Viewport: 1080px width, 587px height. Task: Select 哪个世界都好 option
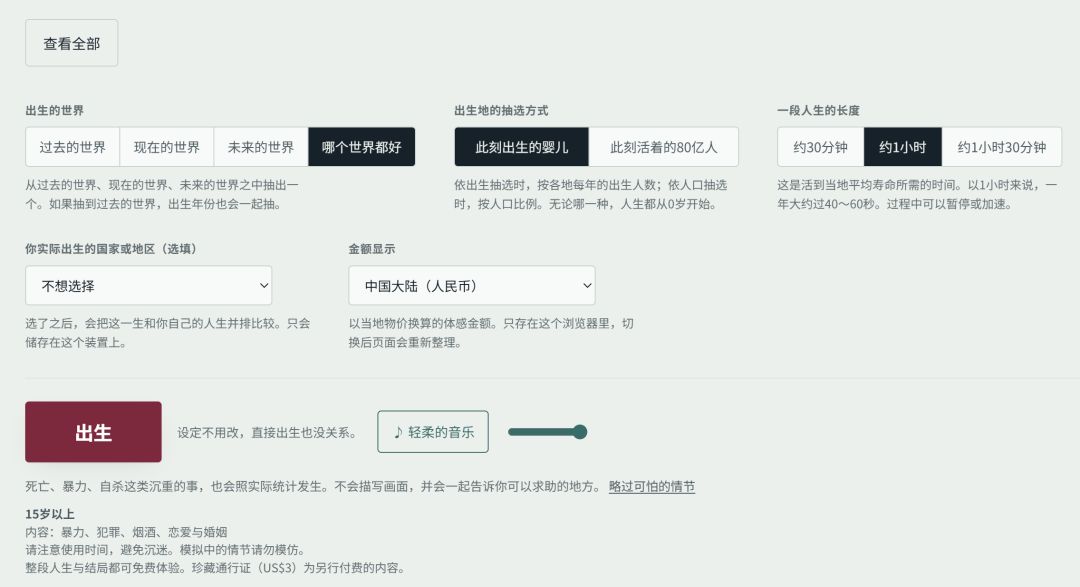tap(362, 147)
